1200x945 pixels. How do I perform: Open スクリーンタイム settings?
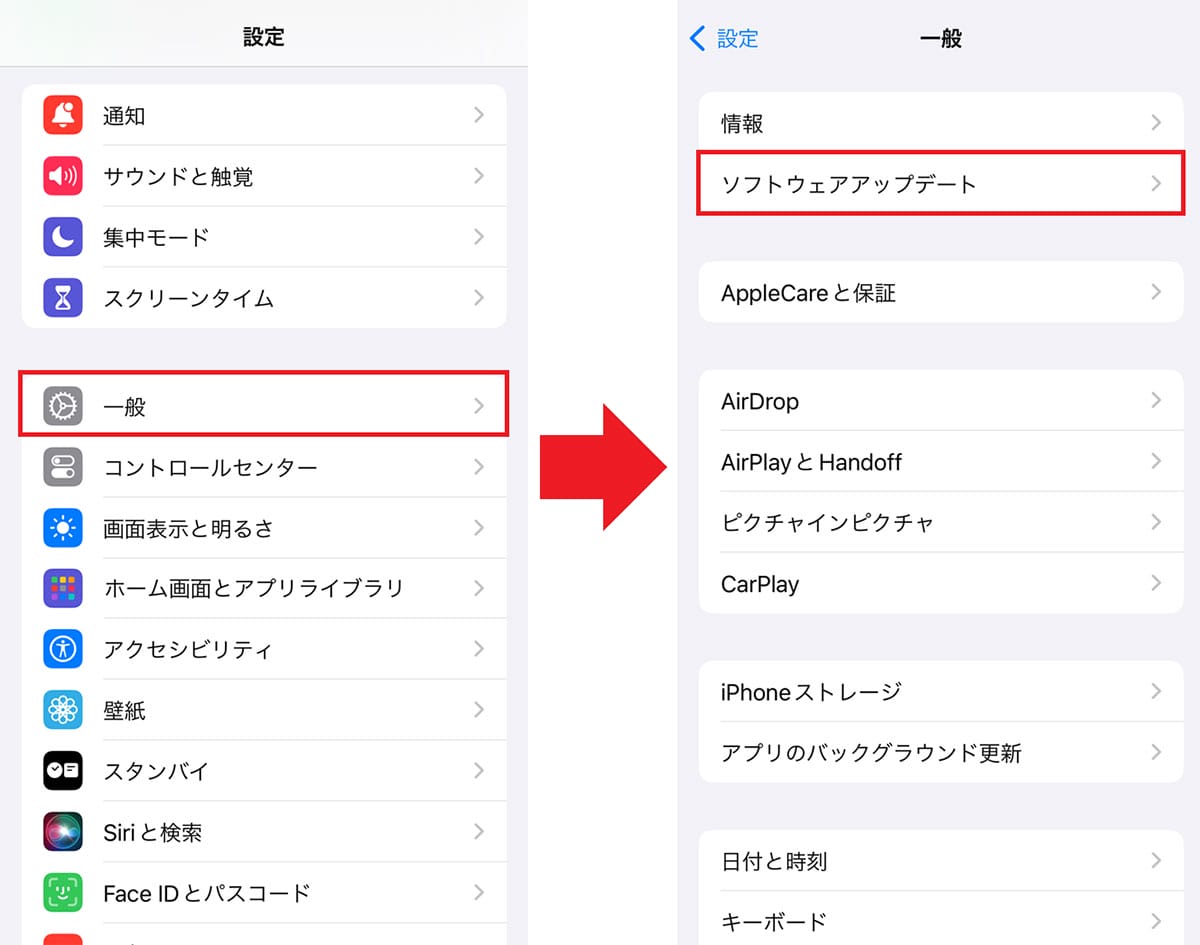[264, 298]
